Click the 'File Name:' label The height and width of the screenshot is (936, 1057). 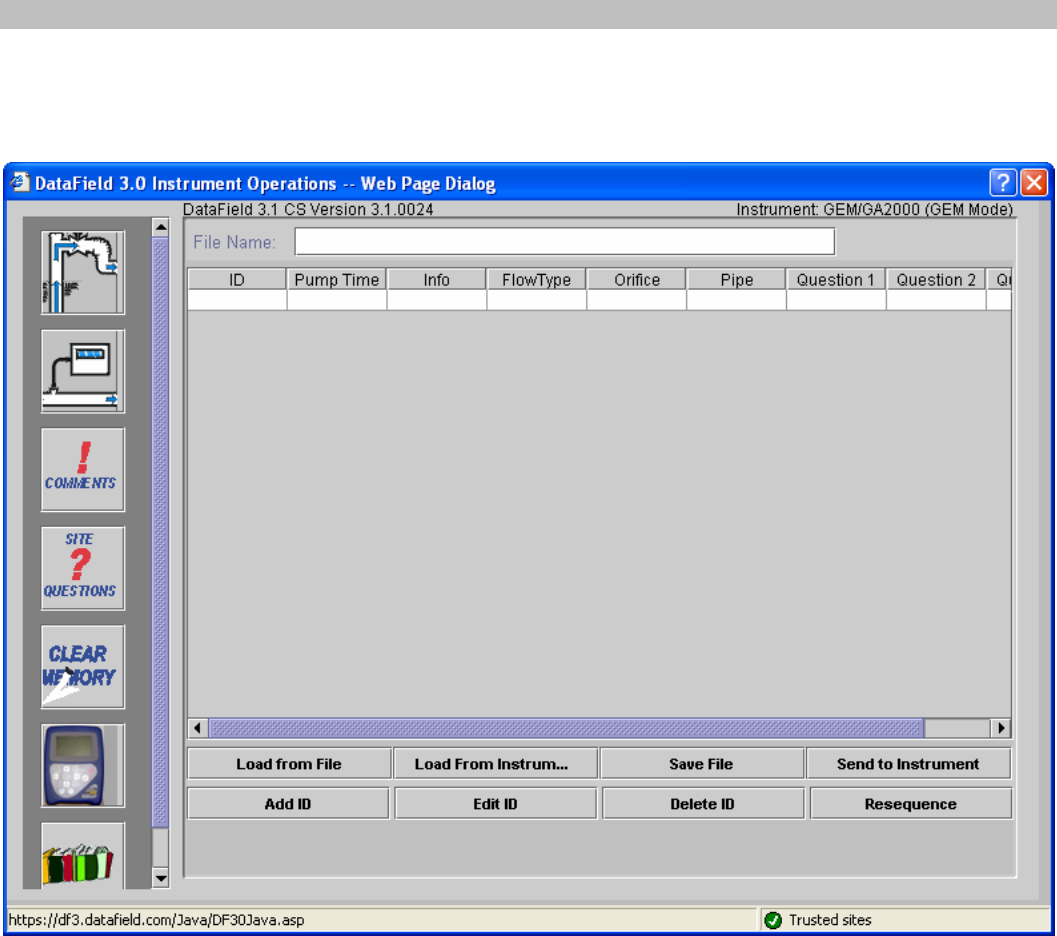click(x=235, y=242)
